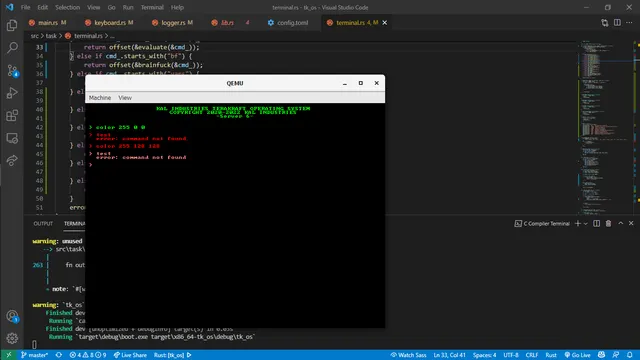Click the feedback icon in status bar
640x360 pixels.
coord(616,355)
